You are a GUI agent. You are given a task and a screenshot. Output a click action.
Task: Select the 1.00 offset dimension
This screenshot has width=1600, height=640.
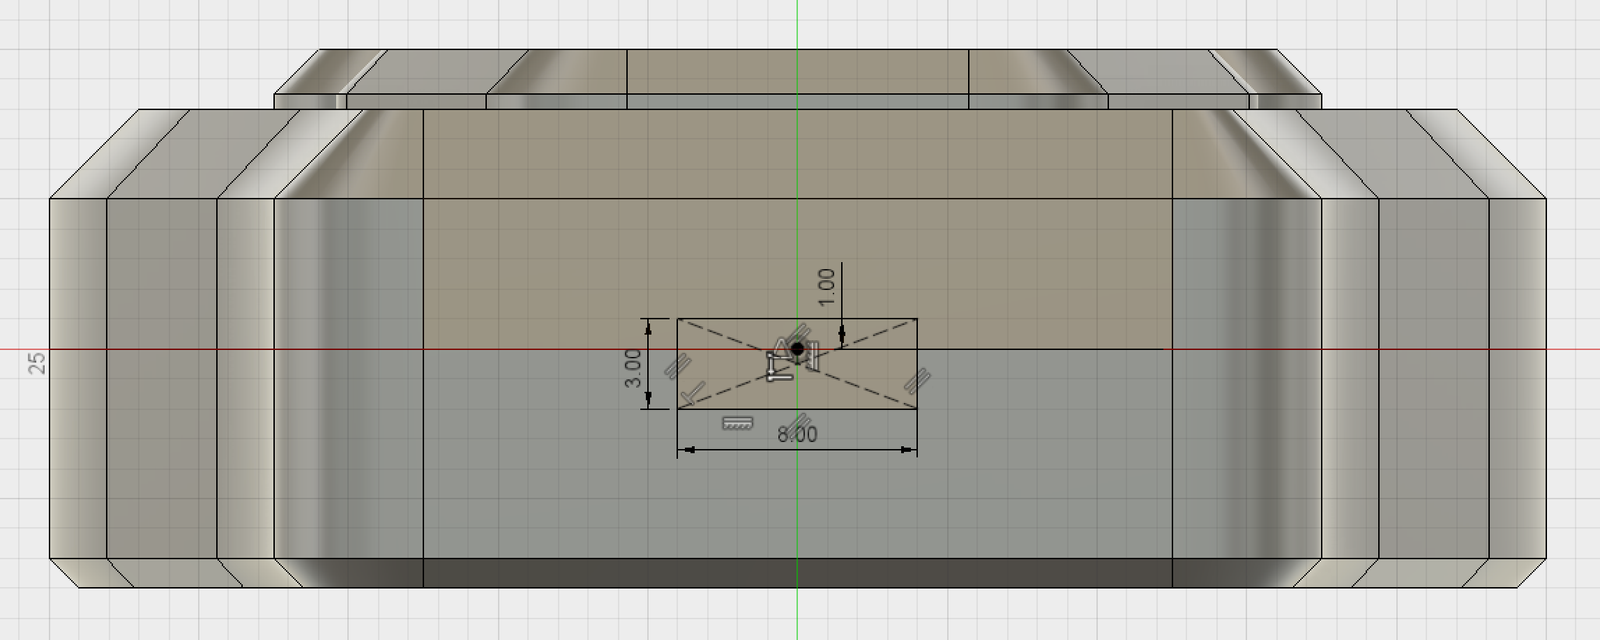[826, 287]
